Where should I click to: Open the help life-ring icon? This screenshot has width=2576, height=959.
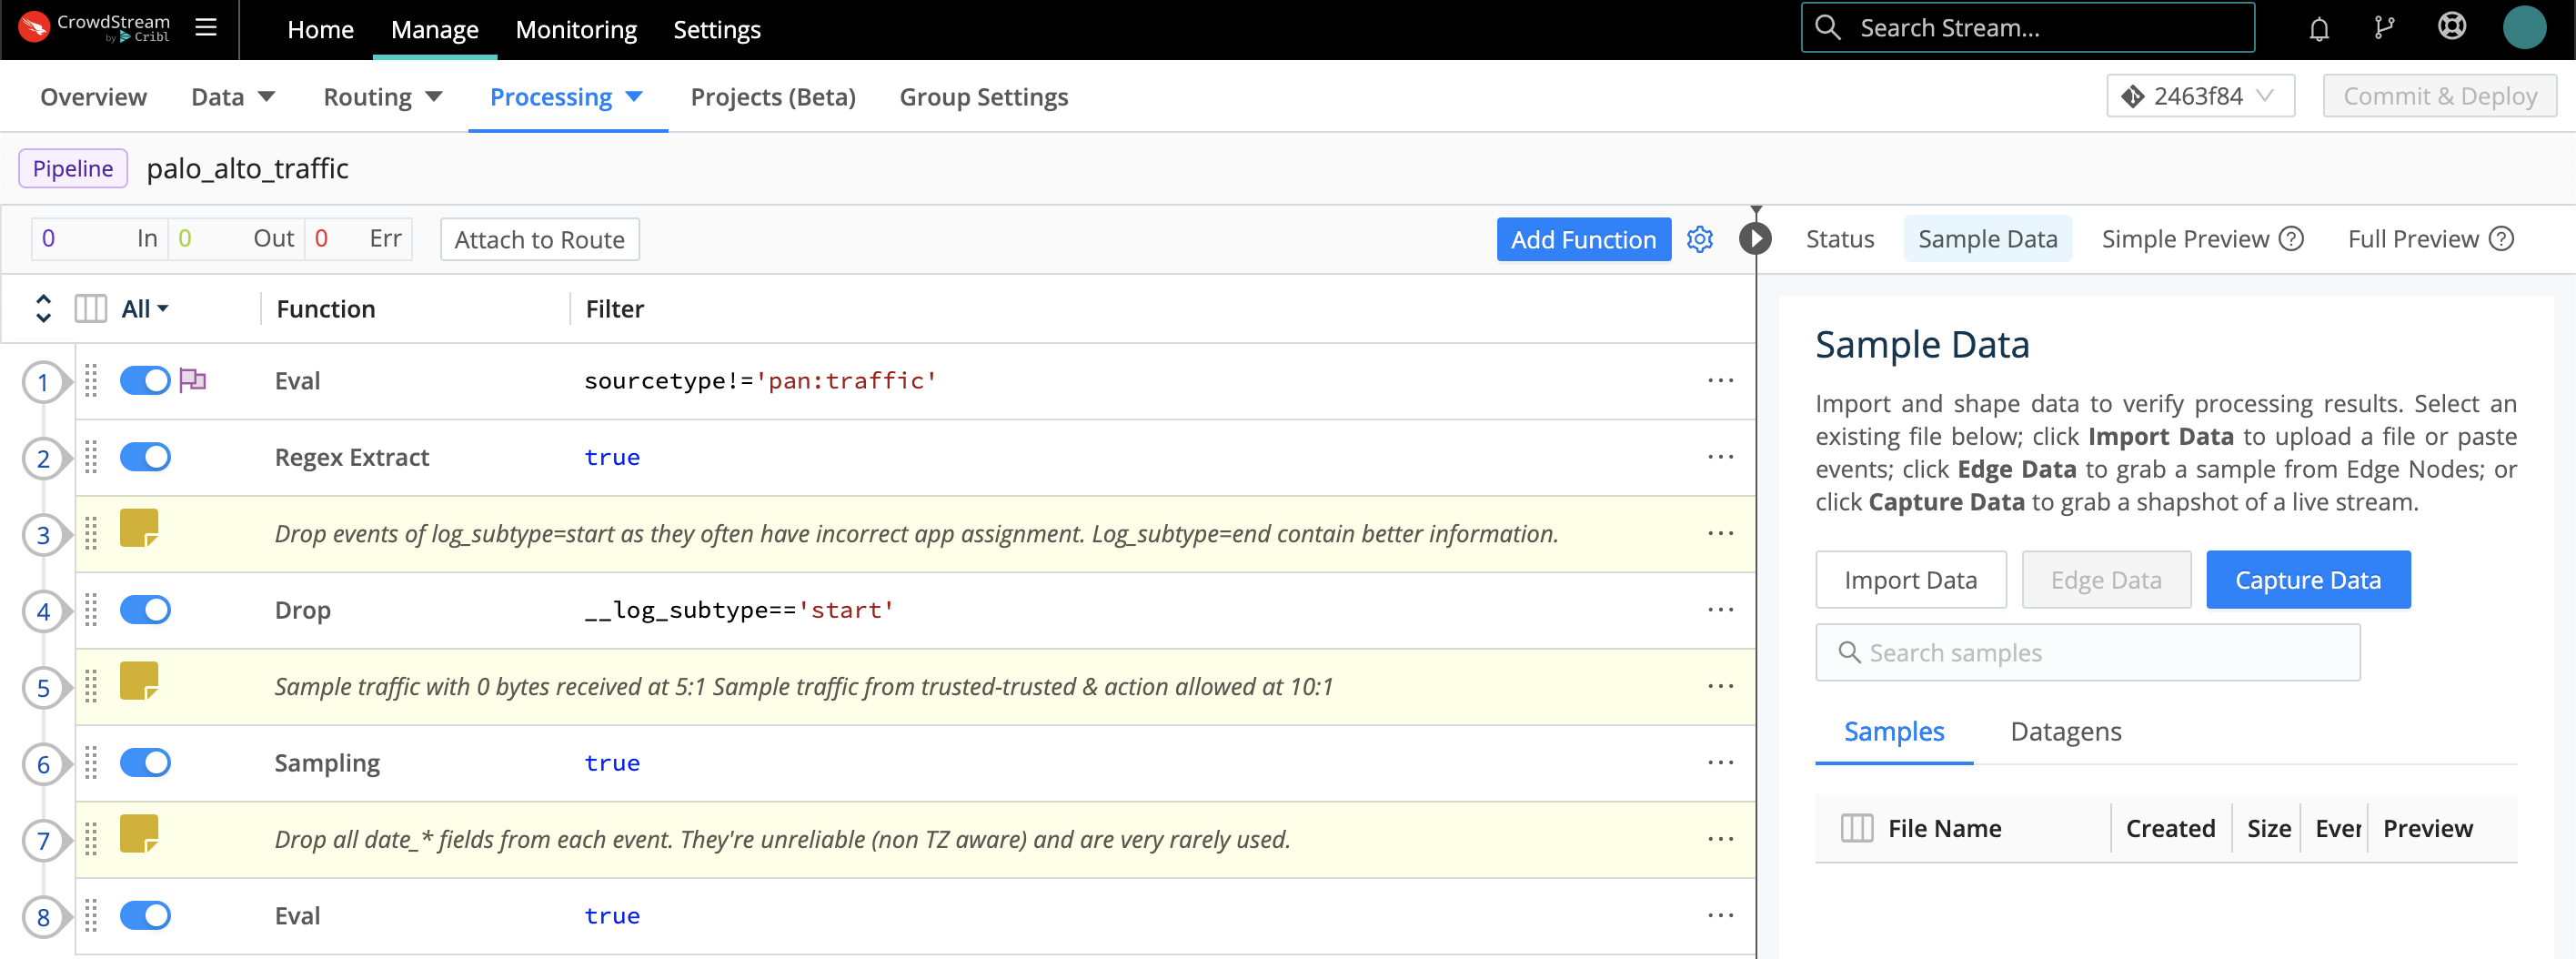click(2453, 27)
